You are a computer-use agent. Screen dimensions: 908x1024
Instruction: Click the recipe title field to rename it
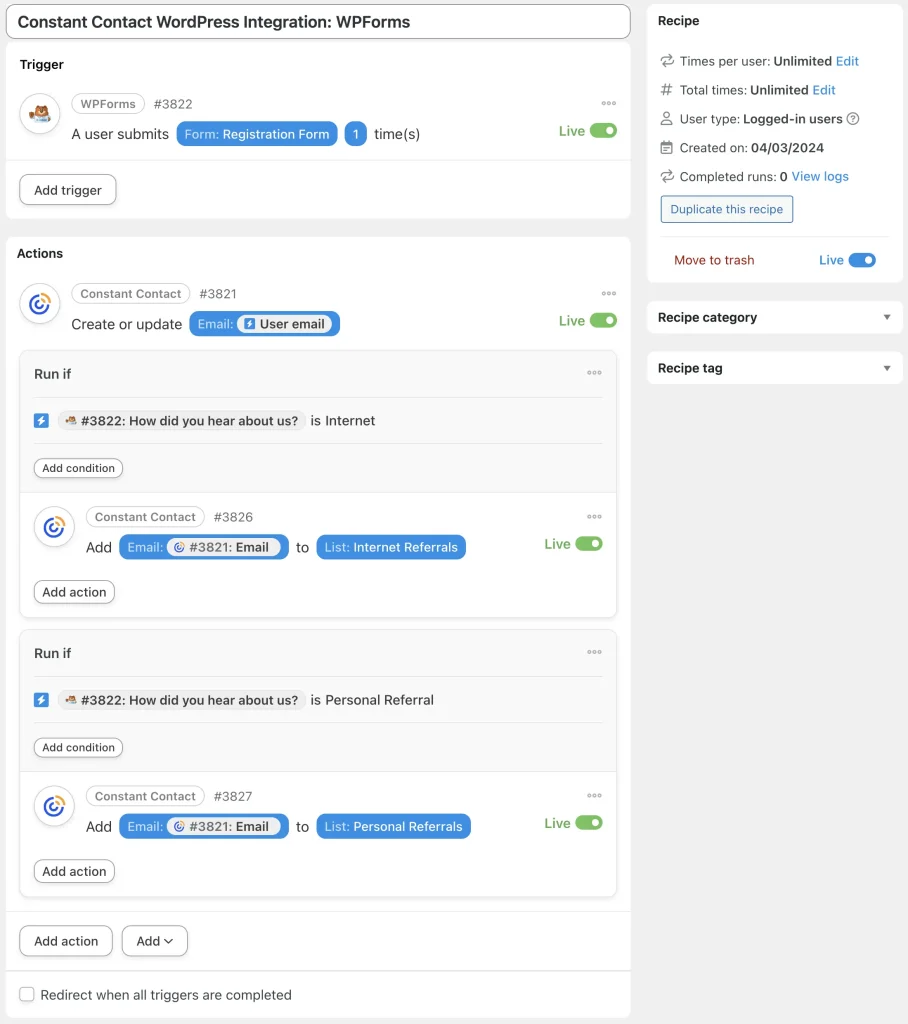[316, 21]
